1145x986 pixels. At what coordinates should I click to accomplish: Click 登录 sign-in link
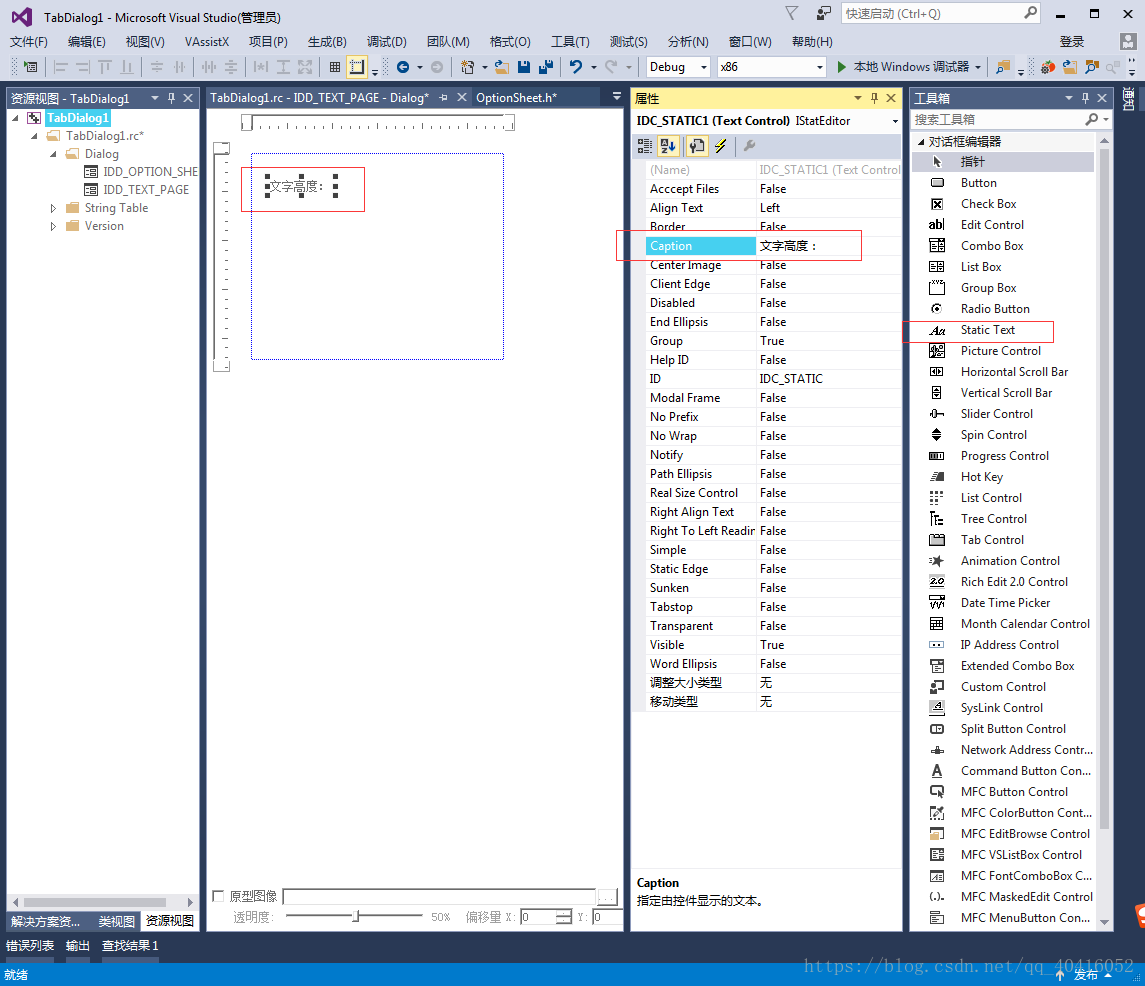pos(1071,42)
